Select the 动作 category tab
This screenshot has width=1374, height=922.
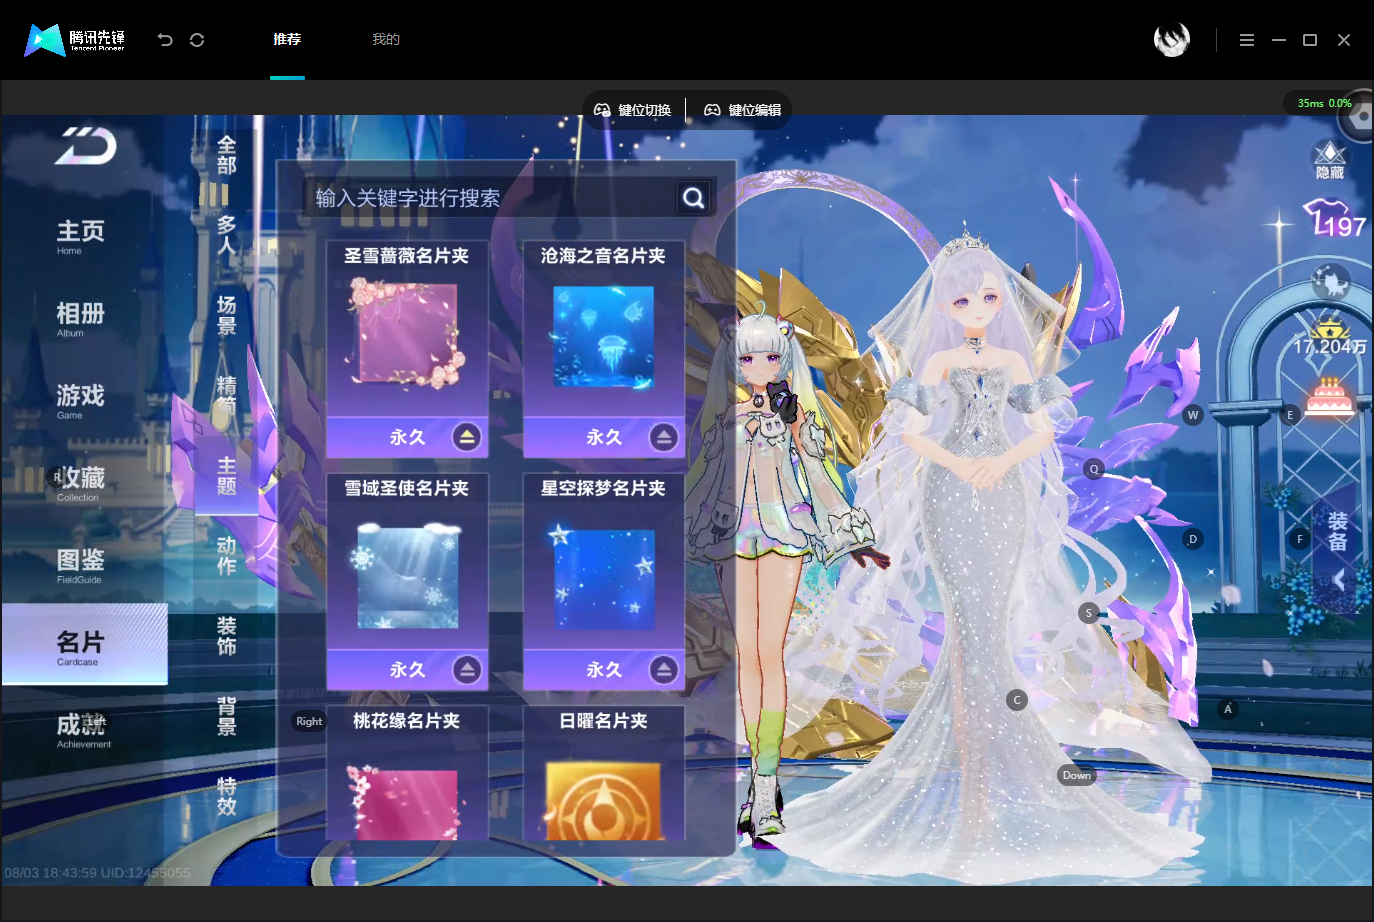tap(227, 555)
